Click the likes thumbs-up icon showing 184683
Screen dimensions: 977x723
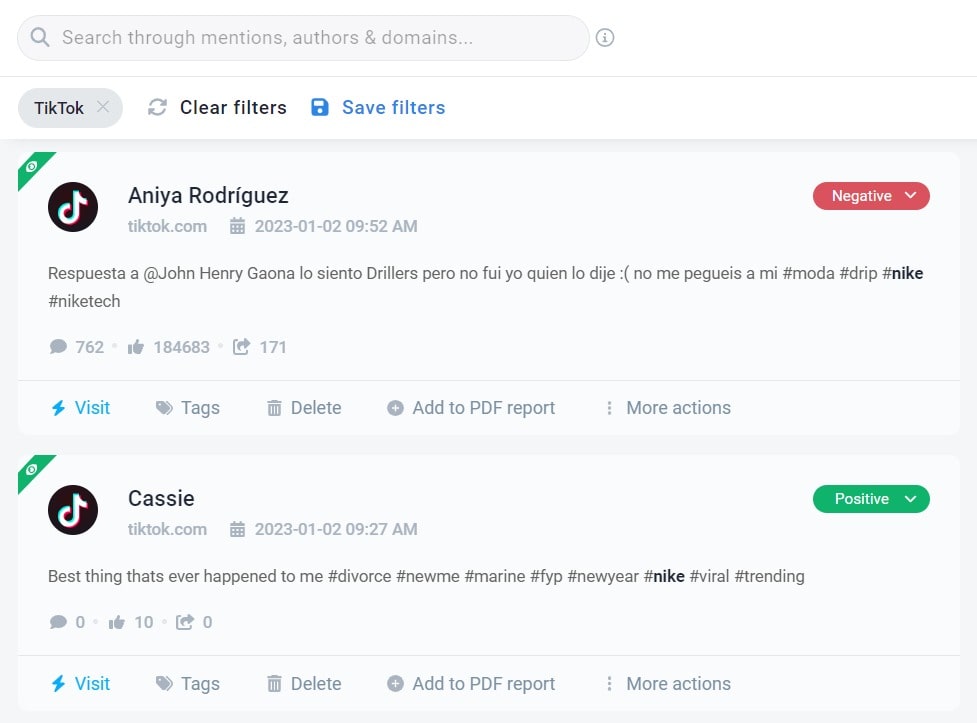(136, 347)
